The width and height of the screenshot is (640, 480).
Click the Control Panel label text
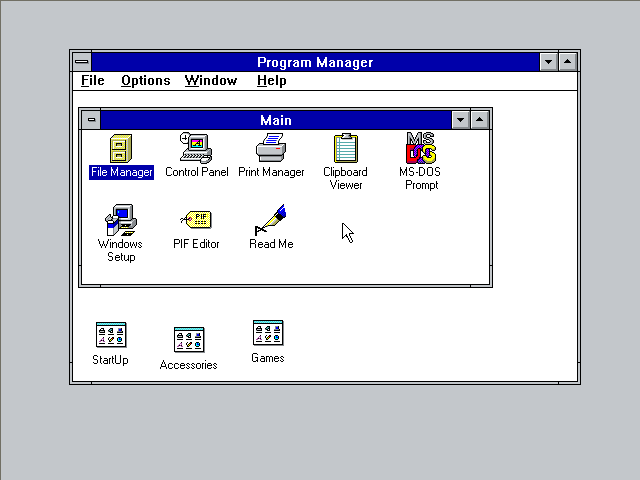tap(197, 172)
